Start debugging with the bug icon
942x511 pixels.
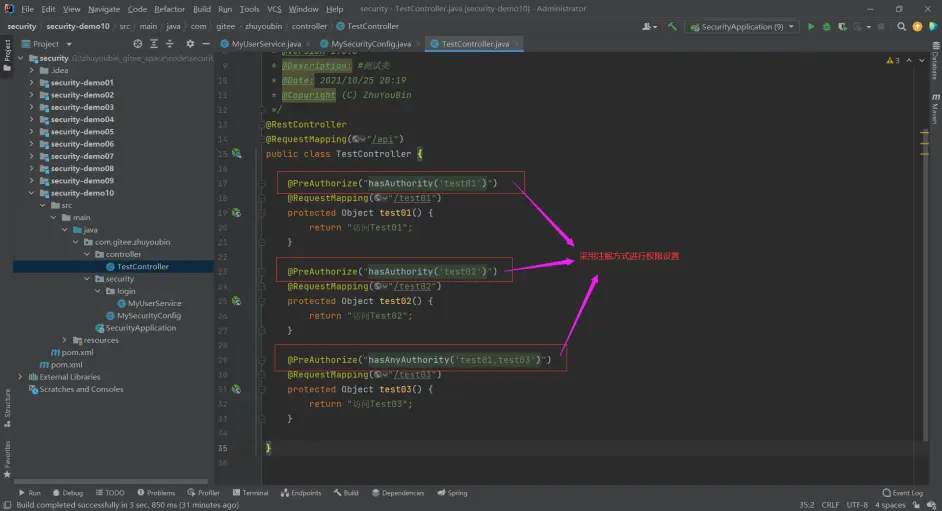pyautogui.click(x=825, y=27)
